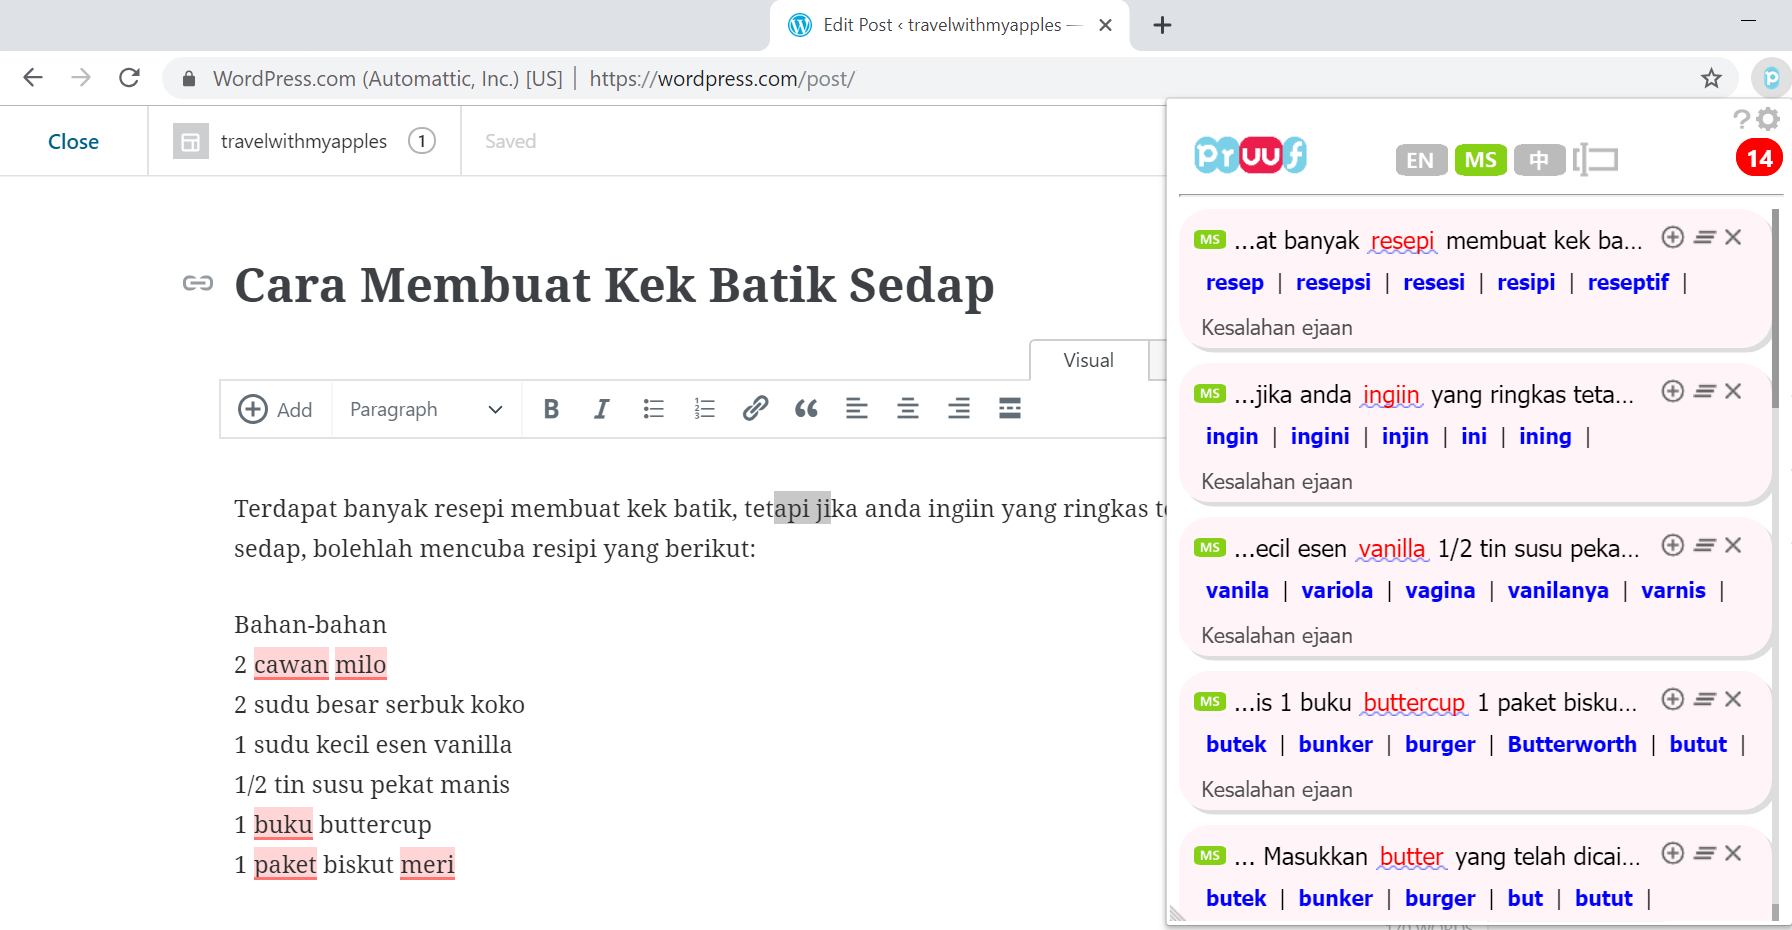Choose suggestion 'vanila'
The height and width of the screenshot is (930, 1792).
tap(1237, 591)
